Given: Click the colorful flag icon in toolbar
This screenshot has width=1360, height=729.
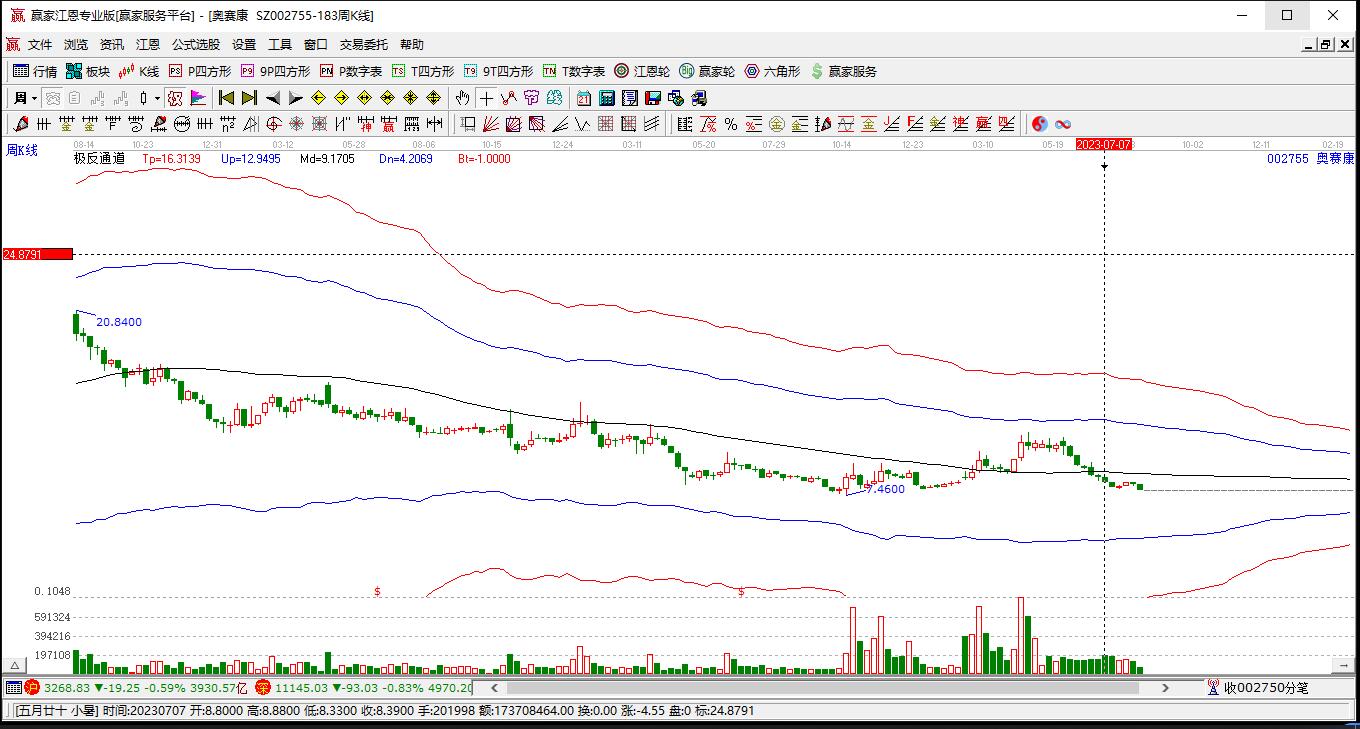Looking at the screenshot, I should pyautogui.click(x=198, y=98).
